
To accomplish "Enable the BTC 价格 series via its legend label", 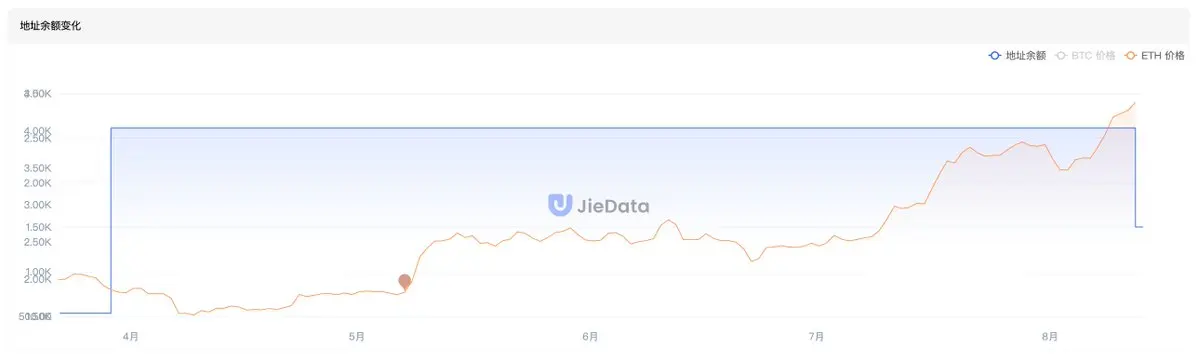I will [1093, 56].
